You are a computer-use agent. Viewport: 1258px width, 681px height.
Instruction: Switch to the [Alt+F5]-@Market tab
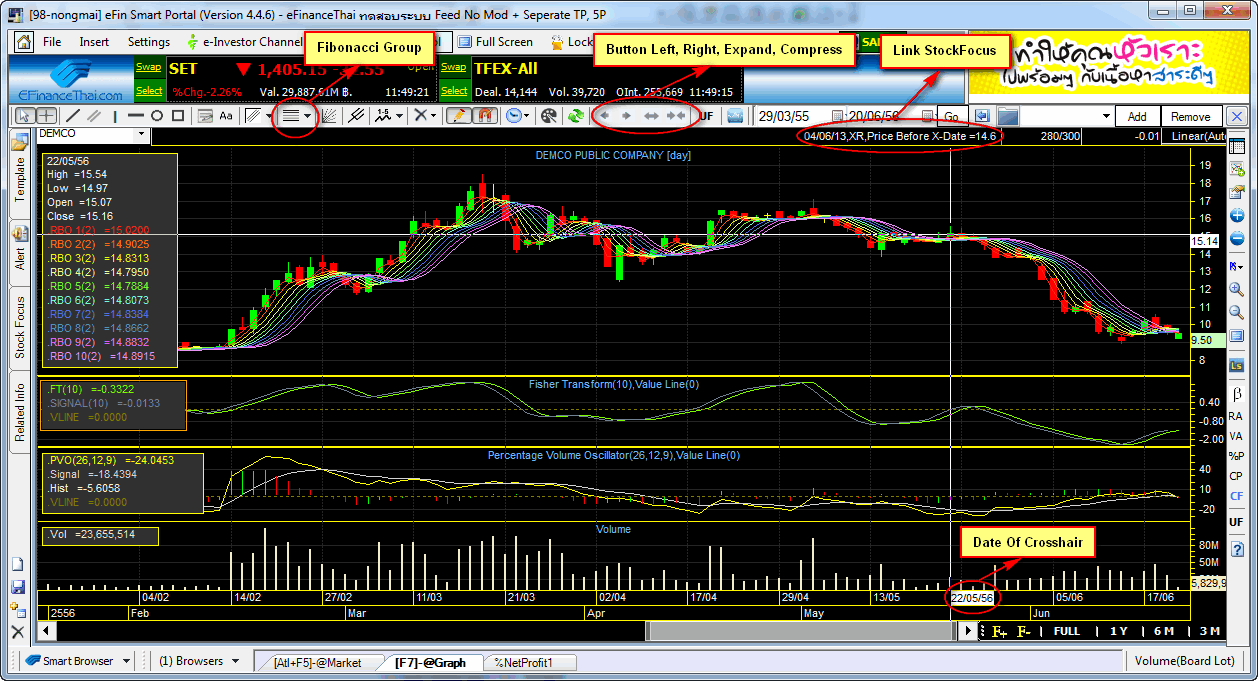tap(316, 662)
